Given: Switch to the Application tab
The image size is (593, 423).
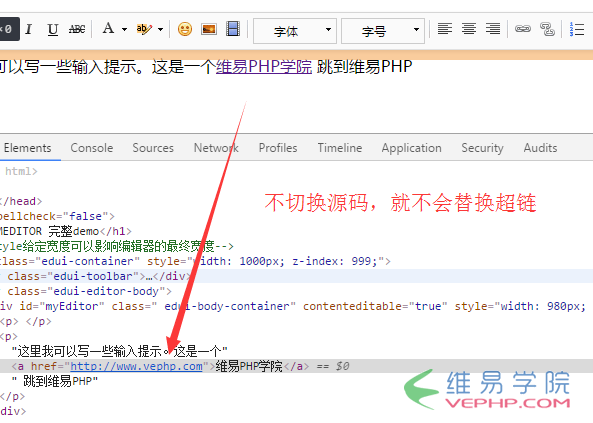Looking at the screenshot, I should point(411,148).
